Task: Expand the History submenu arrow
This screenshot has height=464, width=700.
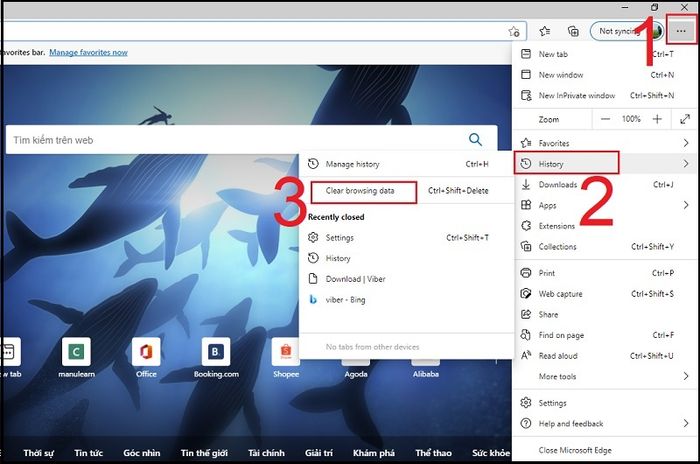Action: [x=686, y=163]
